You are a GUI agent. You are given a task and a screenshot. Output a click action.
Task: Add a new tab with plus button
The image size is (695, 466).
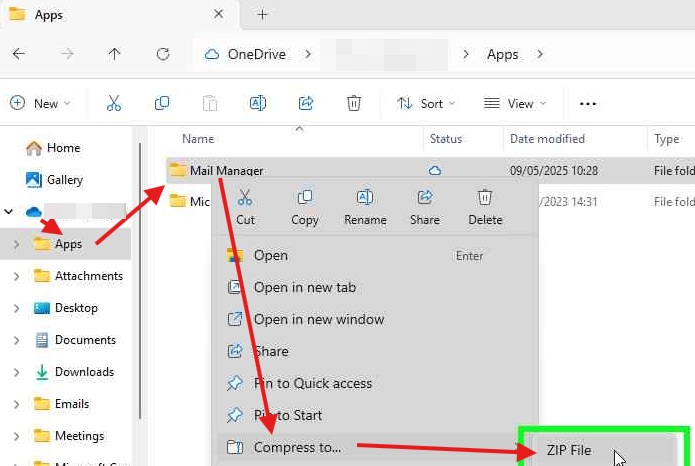(263, 15)
